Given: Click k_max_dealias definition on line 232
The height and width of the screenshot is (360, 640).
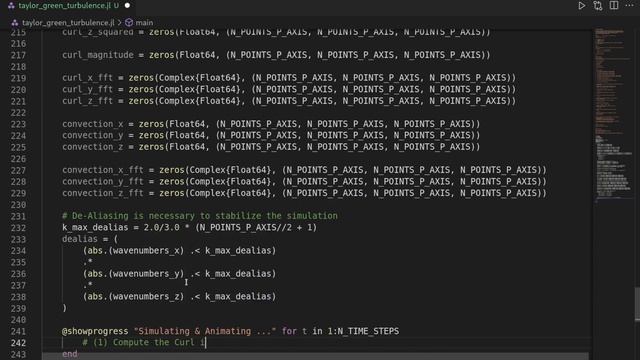Looking at the screenshot, I should pyautogui.click(x=95, y=227).
